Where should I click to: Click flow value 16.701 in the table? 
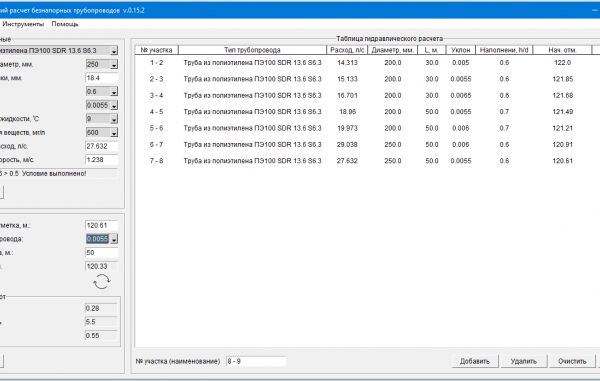pyautogui.click(x=347, y=96)
